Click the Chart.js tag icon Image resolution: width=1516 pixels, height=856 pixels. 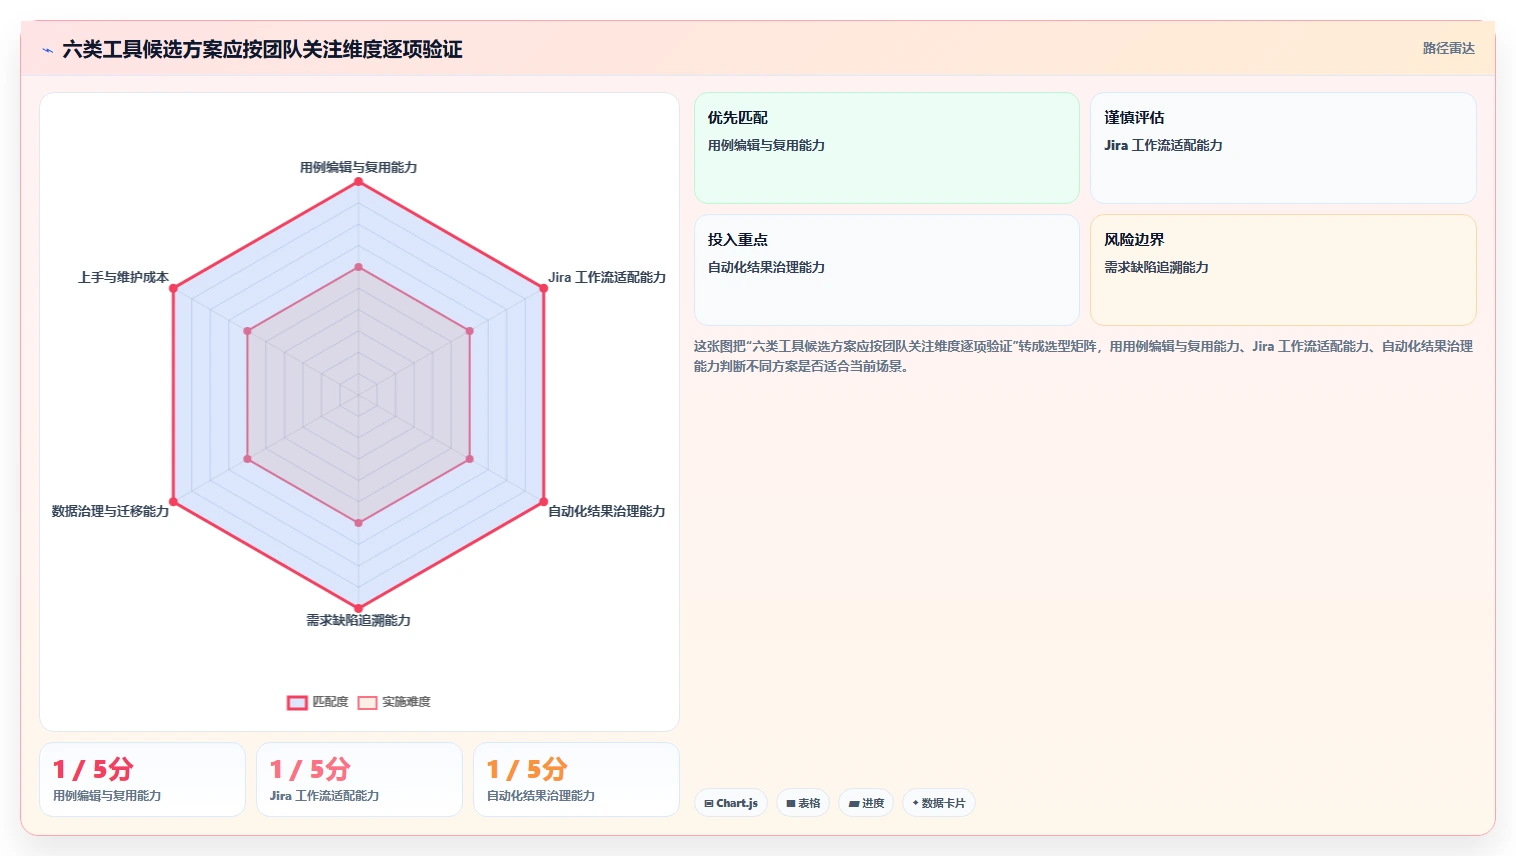point(709,803)
